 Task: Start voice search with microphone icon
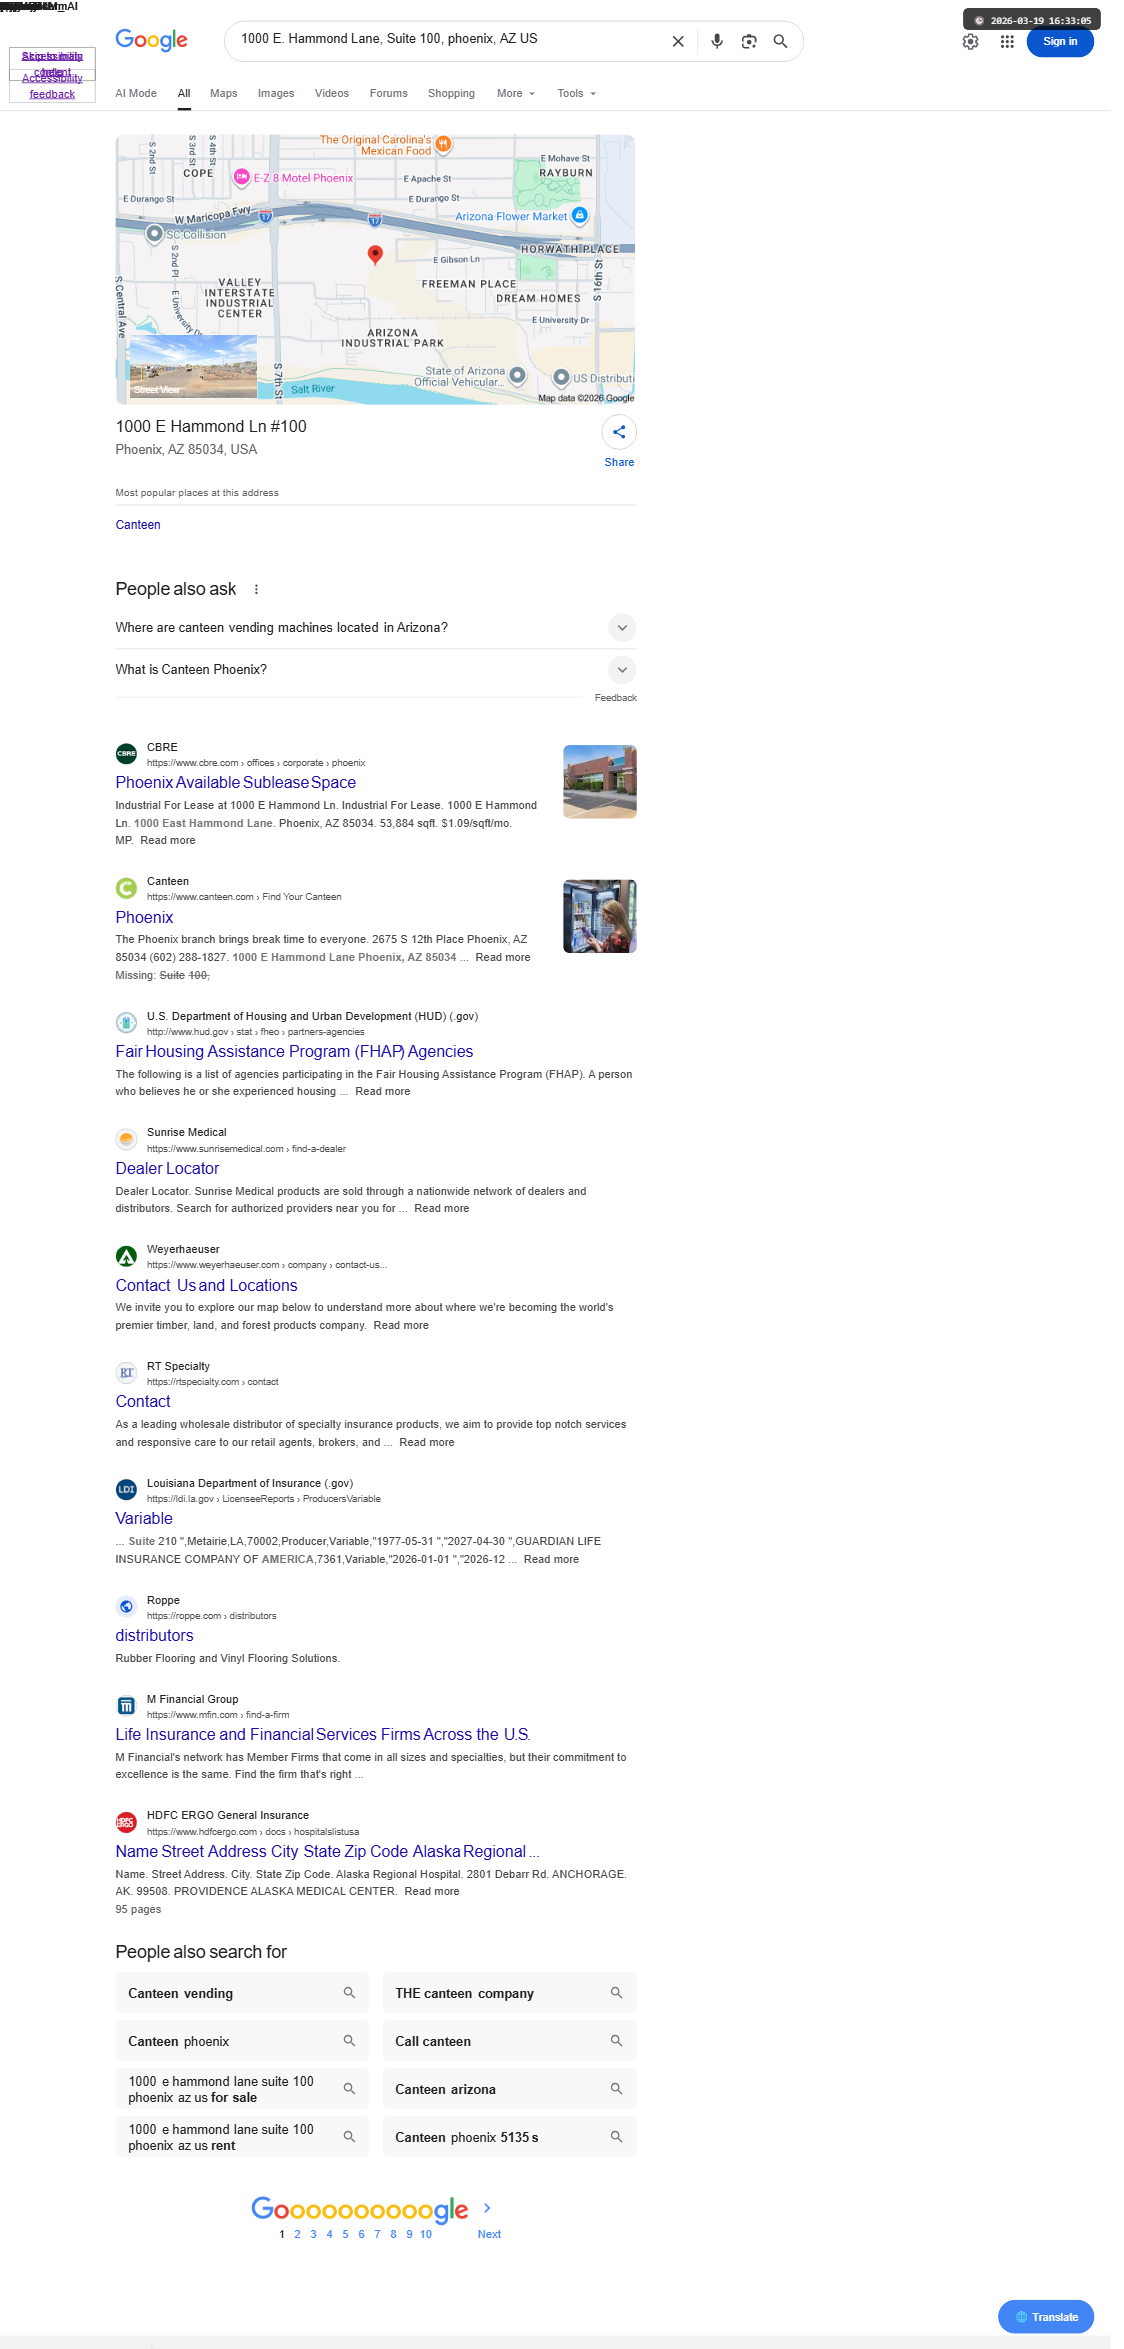[717, 41]
